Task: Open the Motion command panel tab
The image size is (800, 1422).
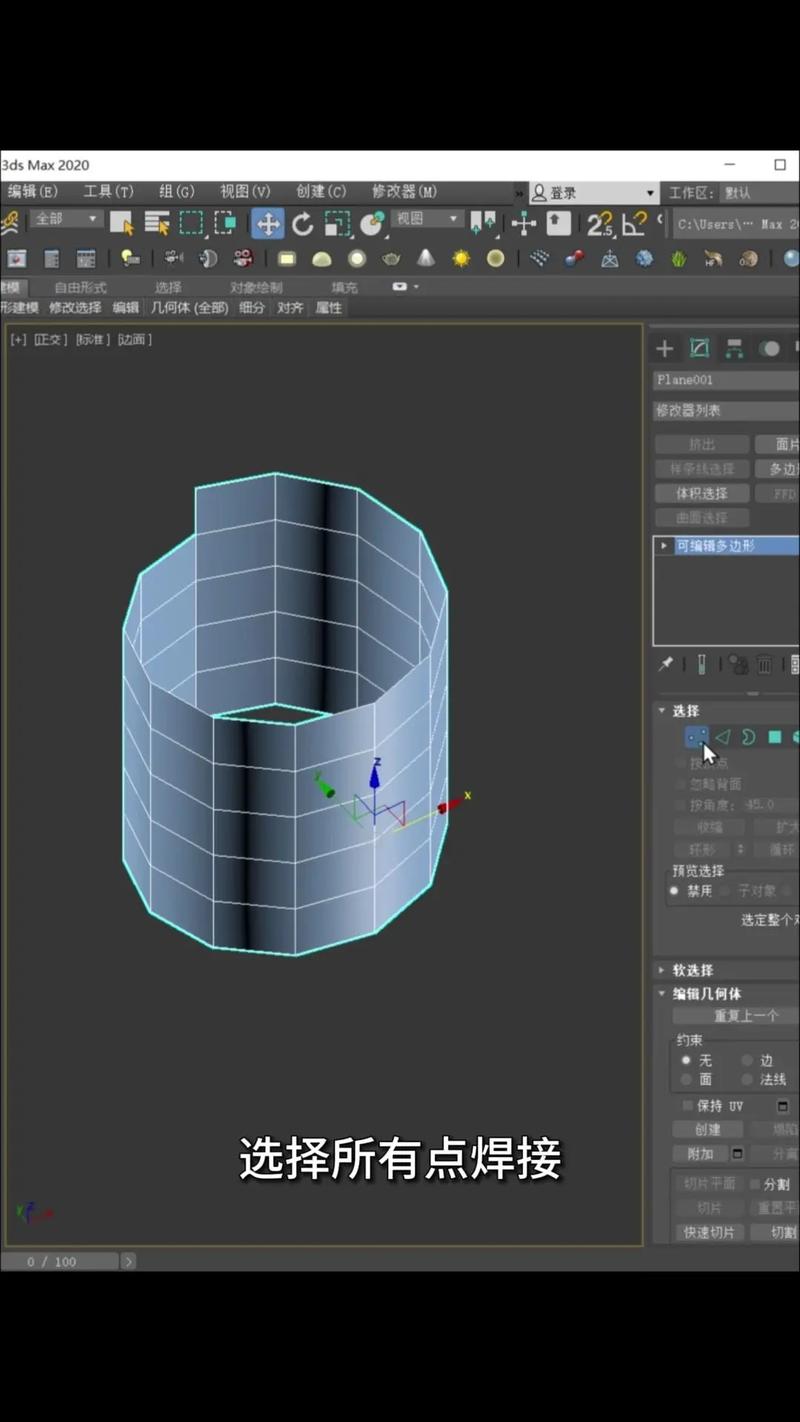Action: tap(769, 348)
